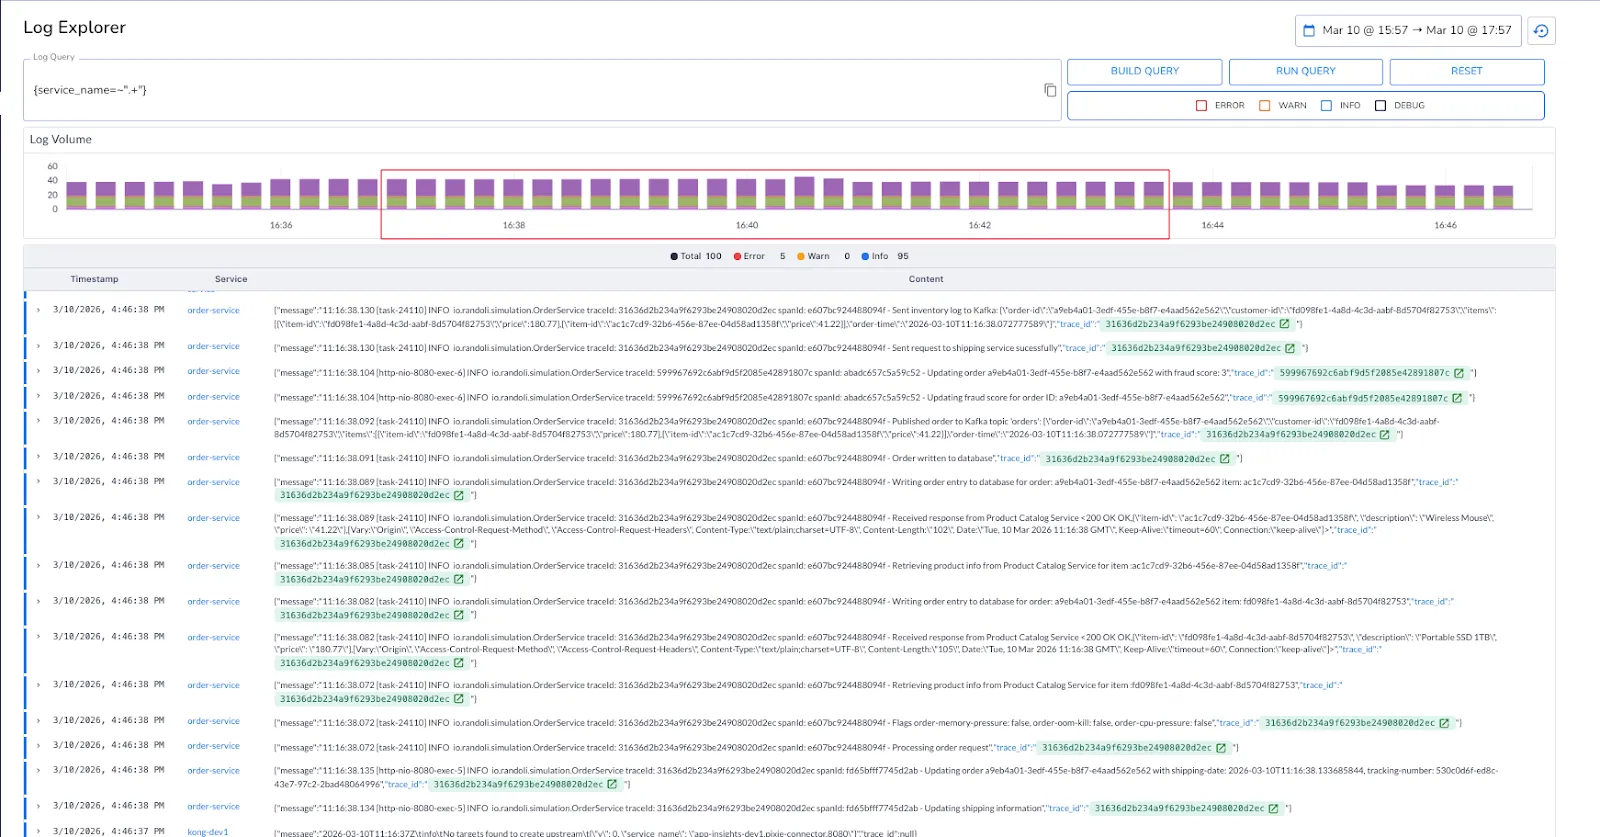Click the Service column header
Image resolution: width=1600 pixels, height=837 pixels.
(231, 279)
